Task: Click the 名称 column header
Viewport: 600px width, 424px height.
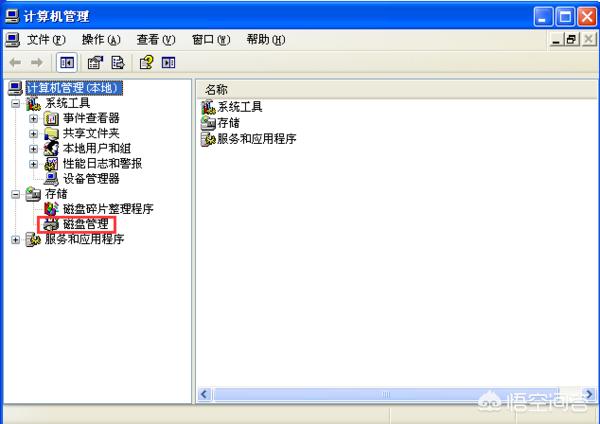Action: (396, 90)
